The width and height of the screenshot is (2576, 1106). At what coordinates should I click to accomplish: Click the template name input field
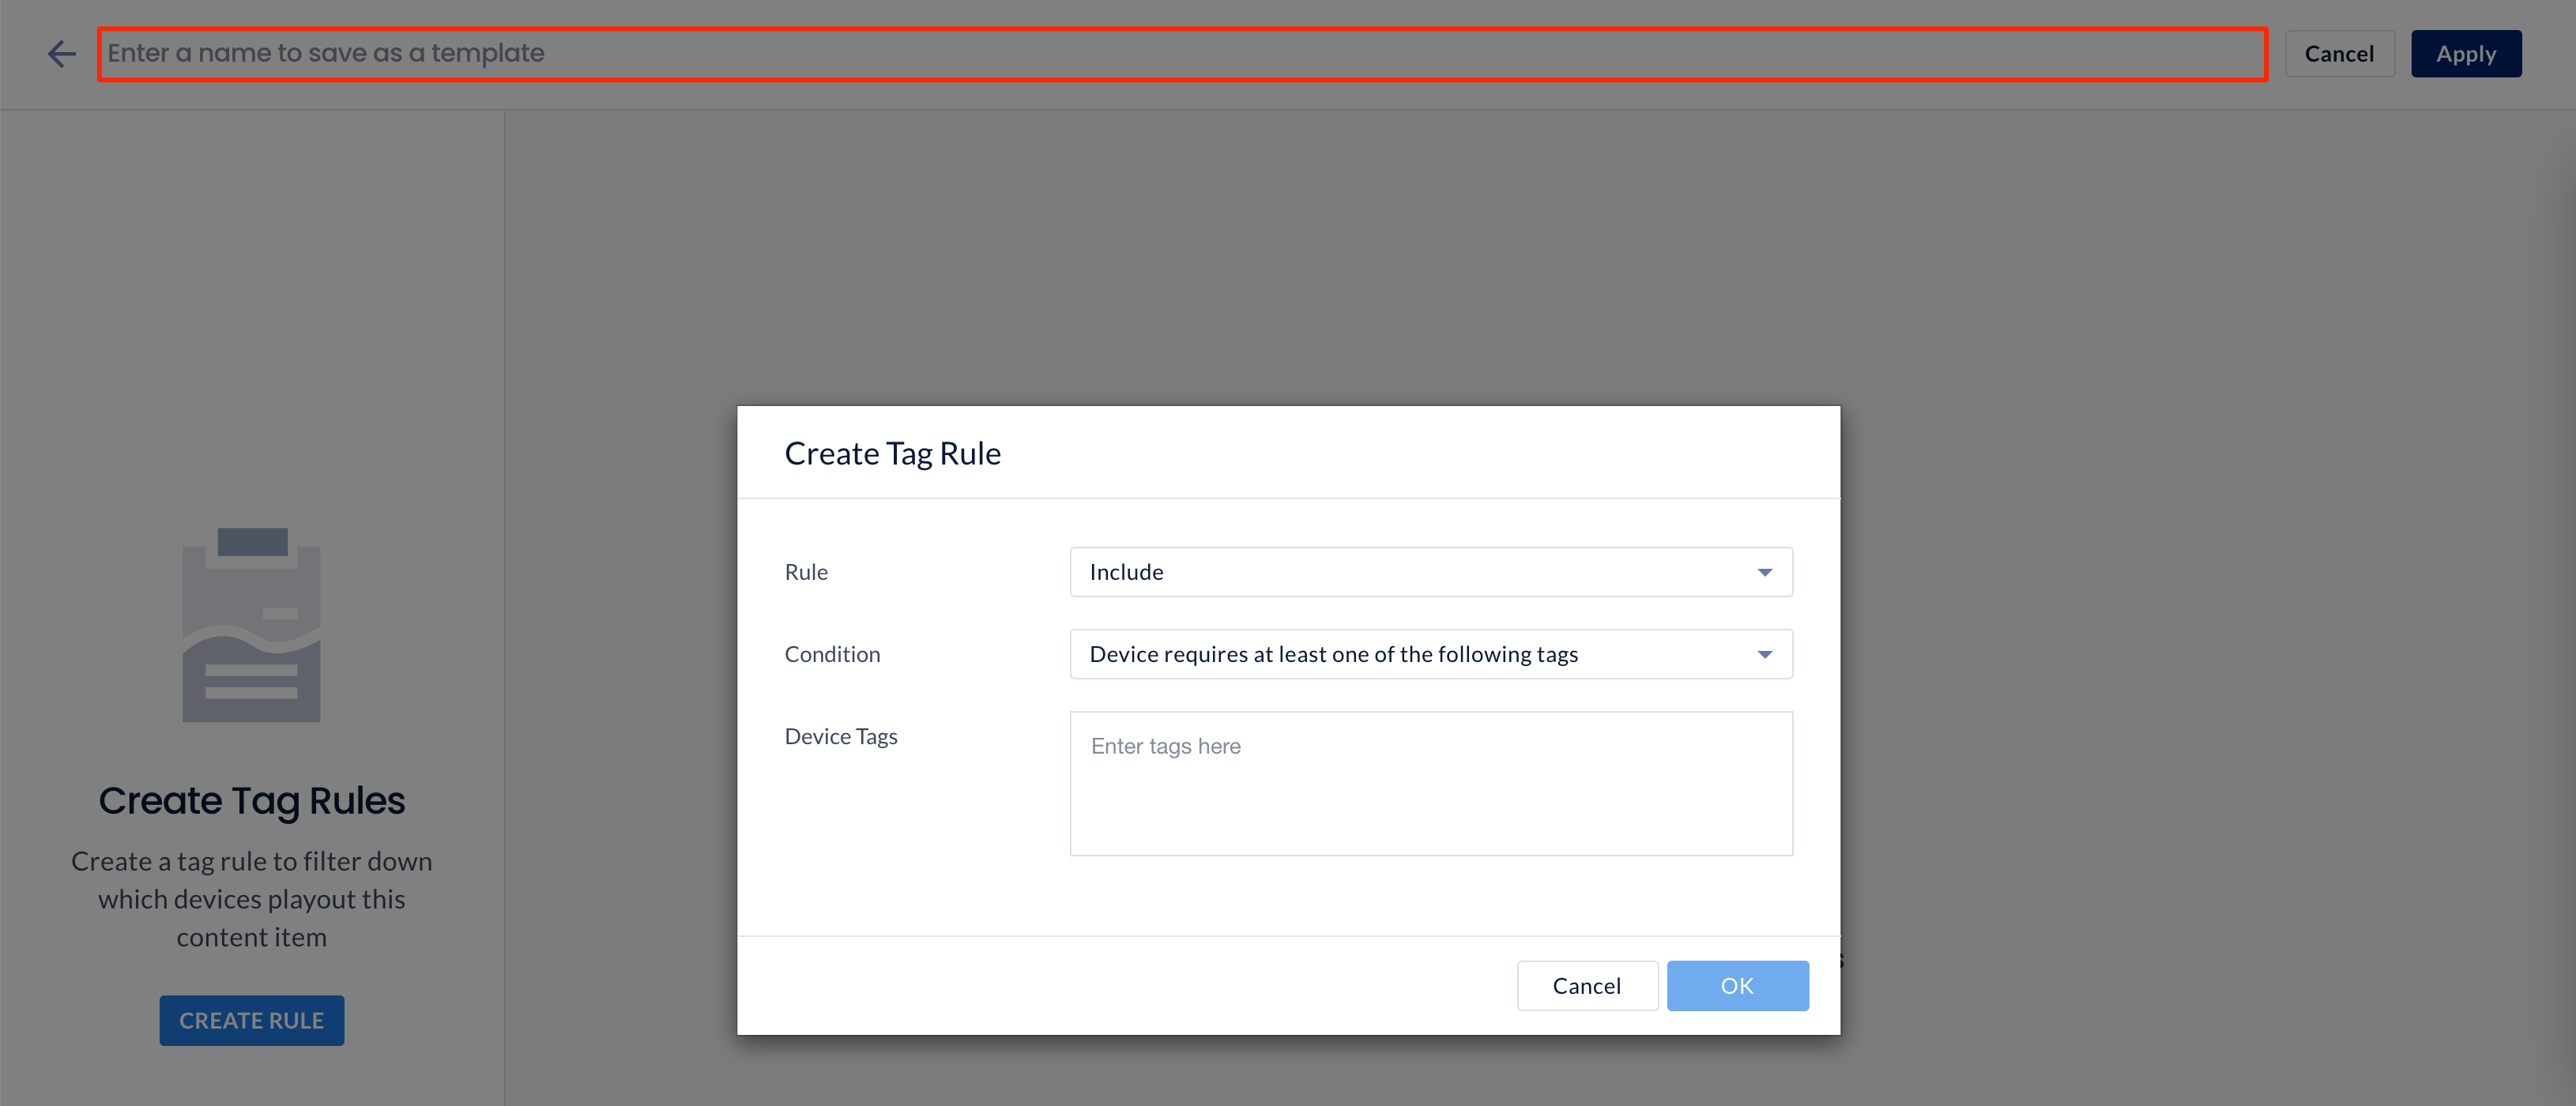point(1182,54)
